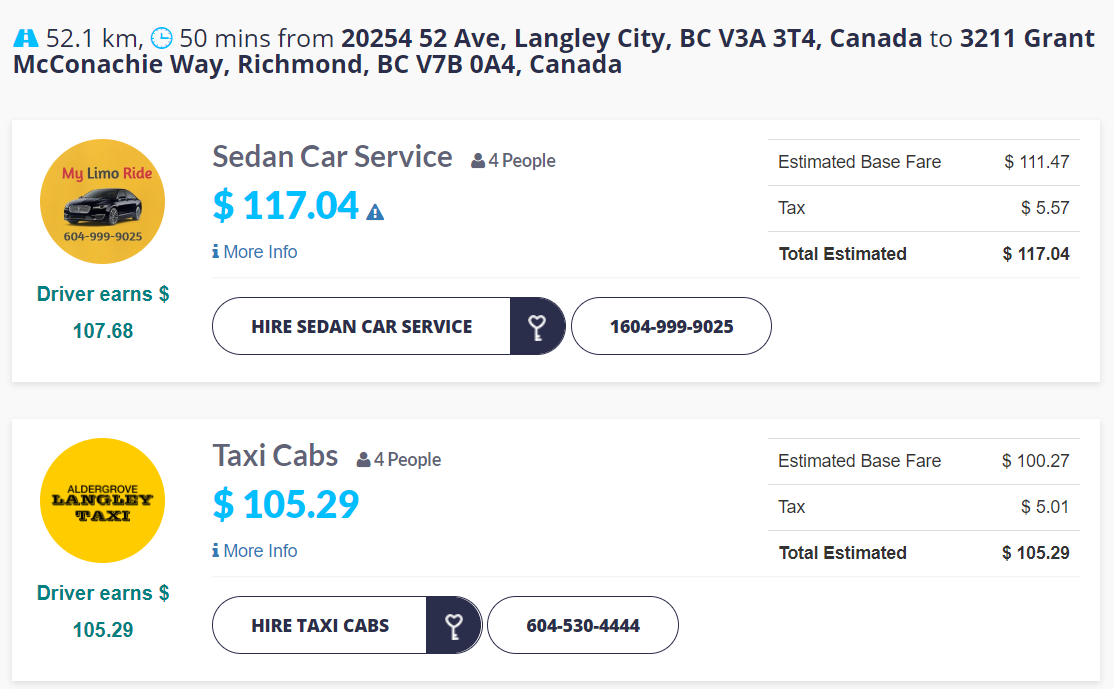Open the Aldergrove Langley Taxi logo

coord(102,501)
